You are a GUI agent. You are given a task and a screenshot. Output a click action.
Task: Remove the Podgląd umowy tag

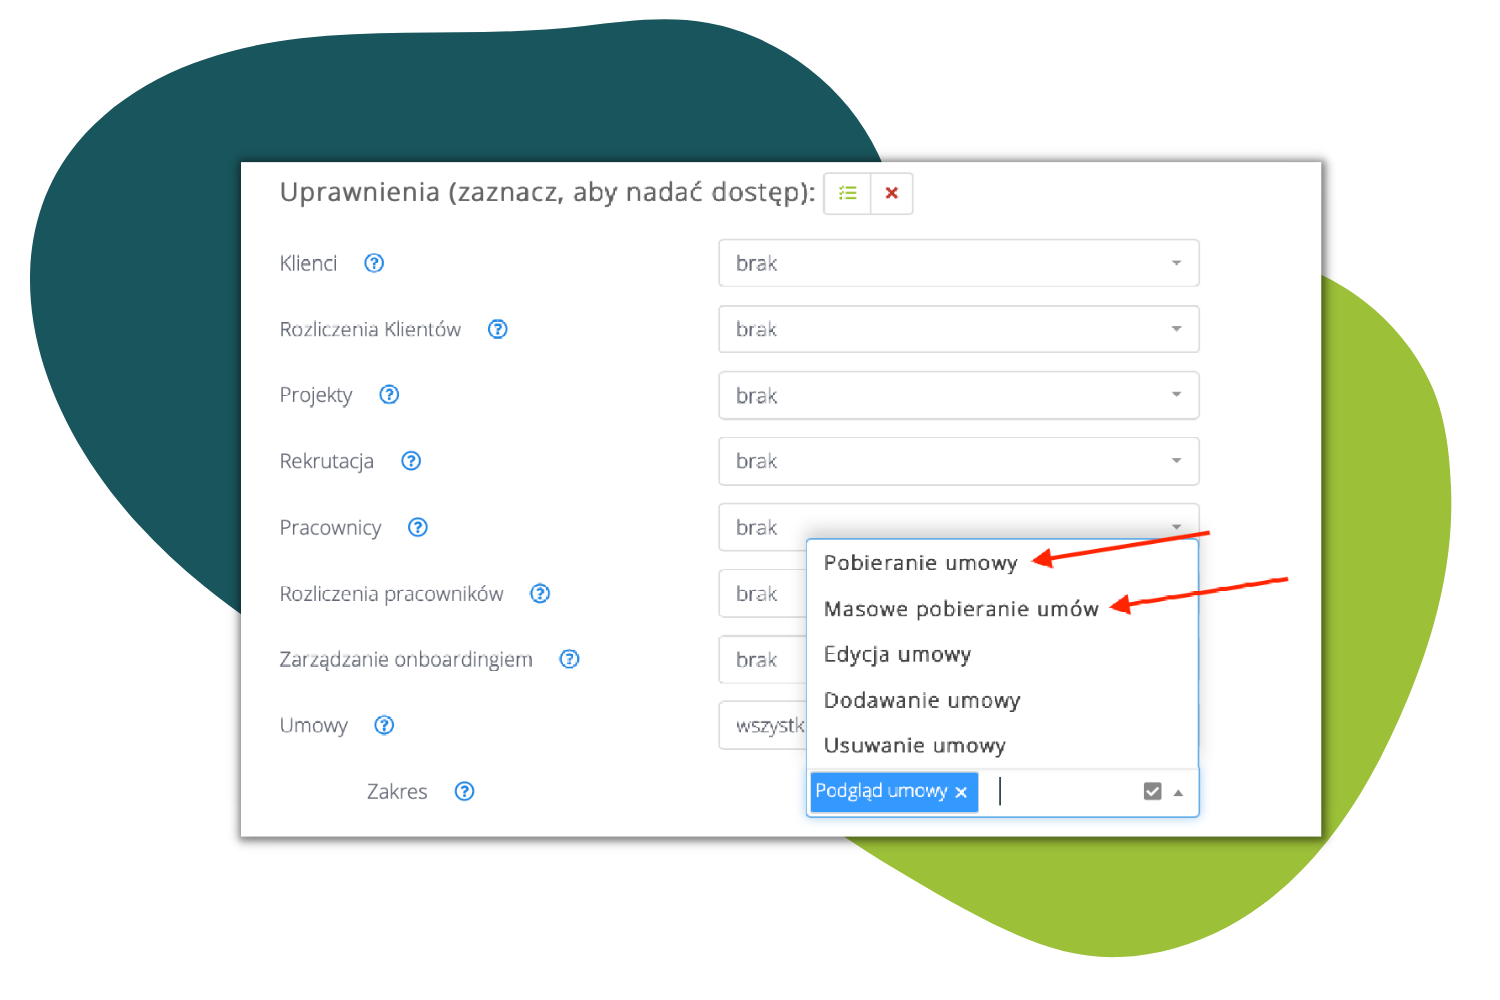tap(961, 792)
